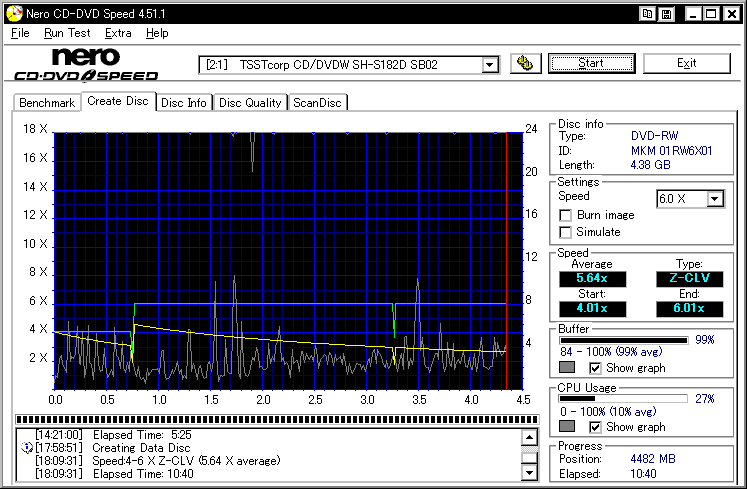This screenshot has height=489, width=747.
Task: Open the 6.0 X speed dropdown
Action: [x=715, y=199]
